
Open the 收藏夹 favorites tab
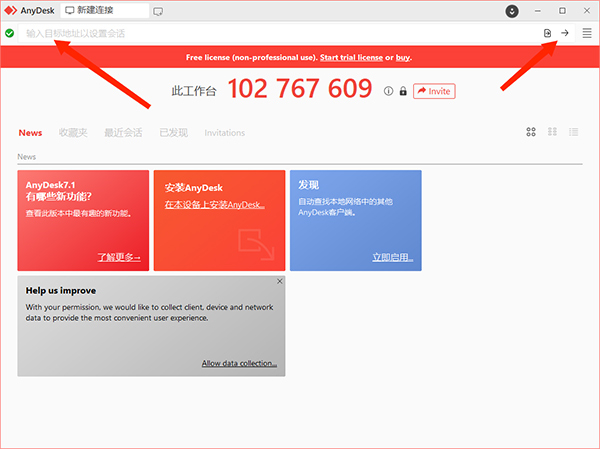[x=73, y=133]
